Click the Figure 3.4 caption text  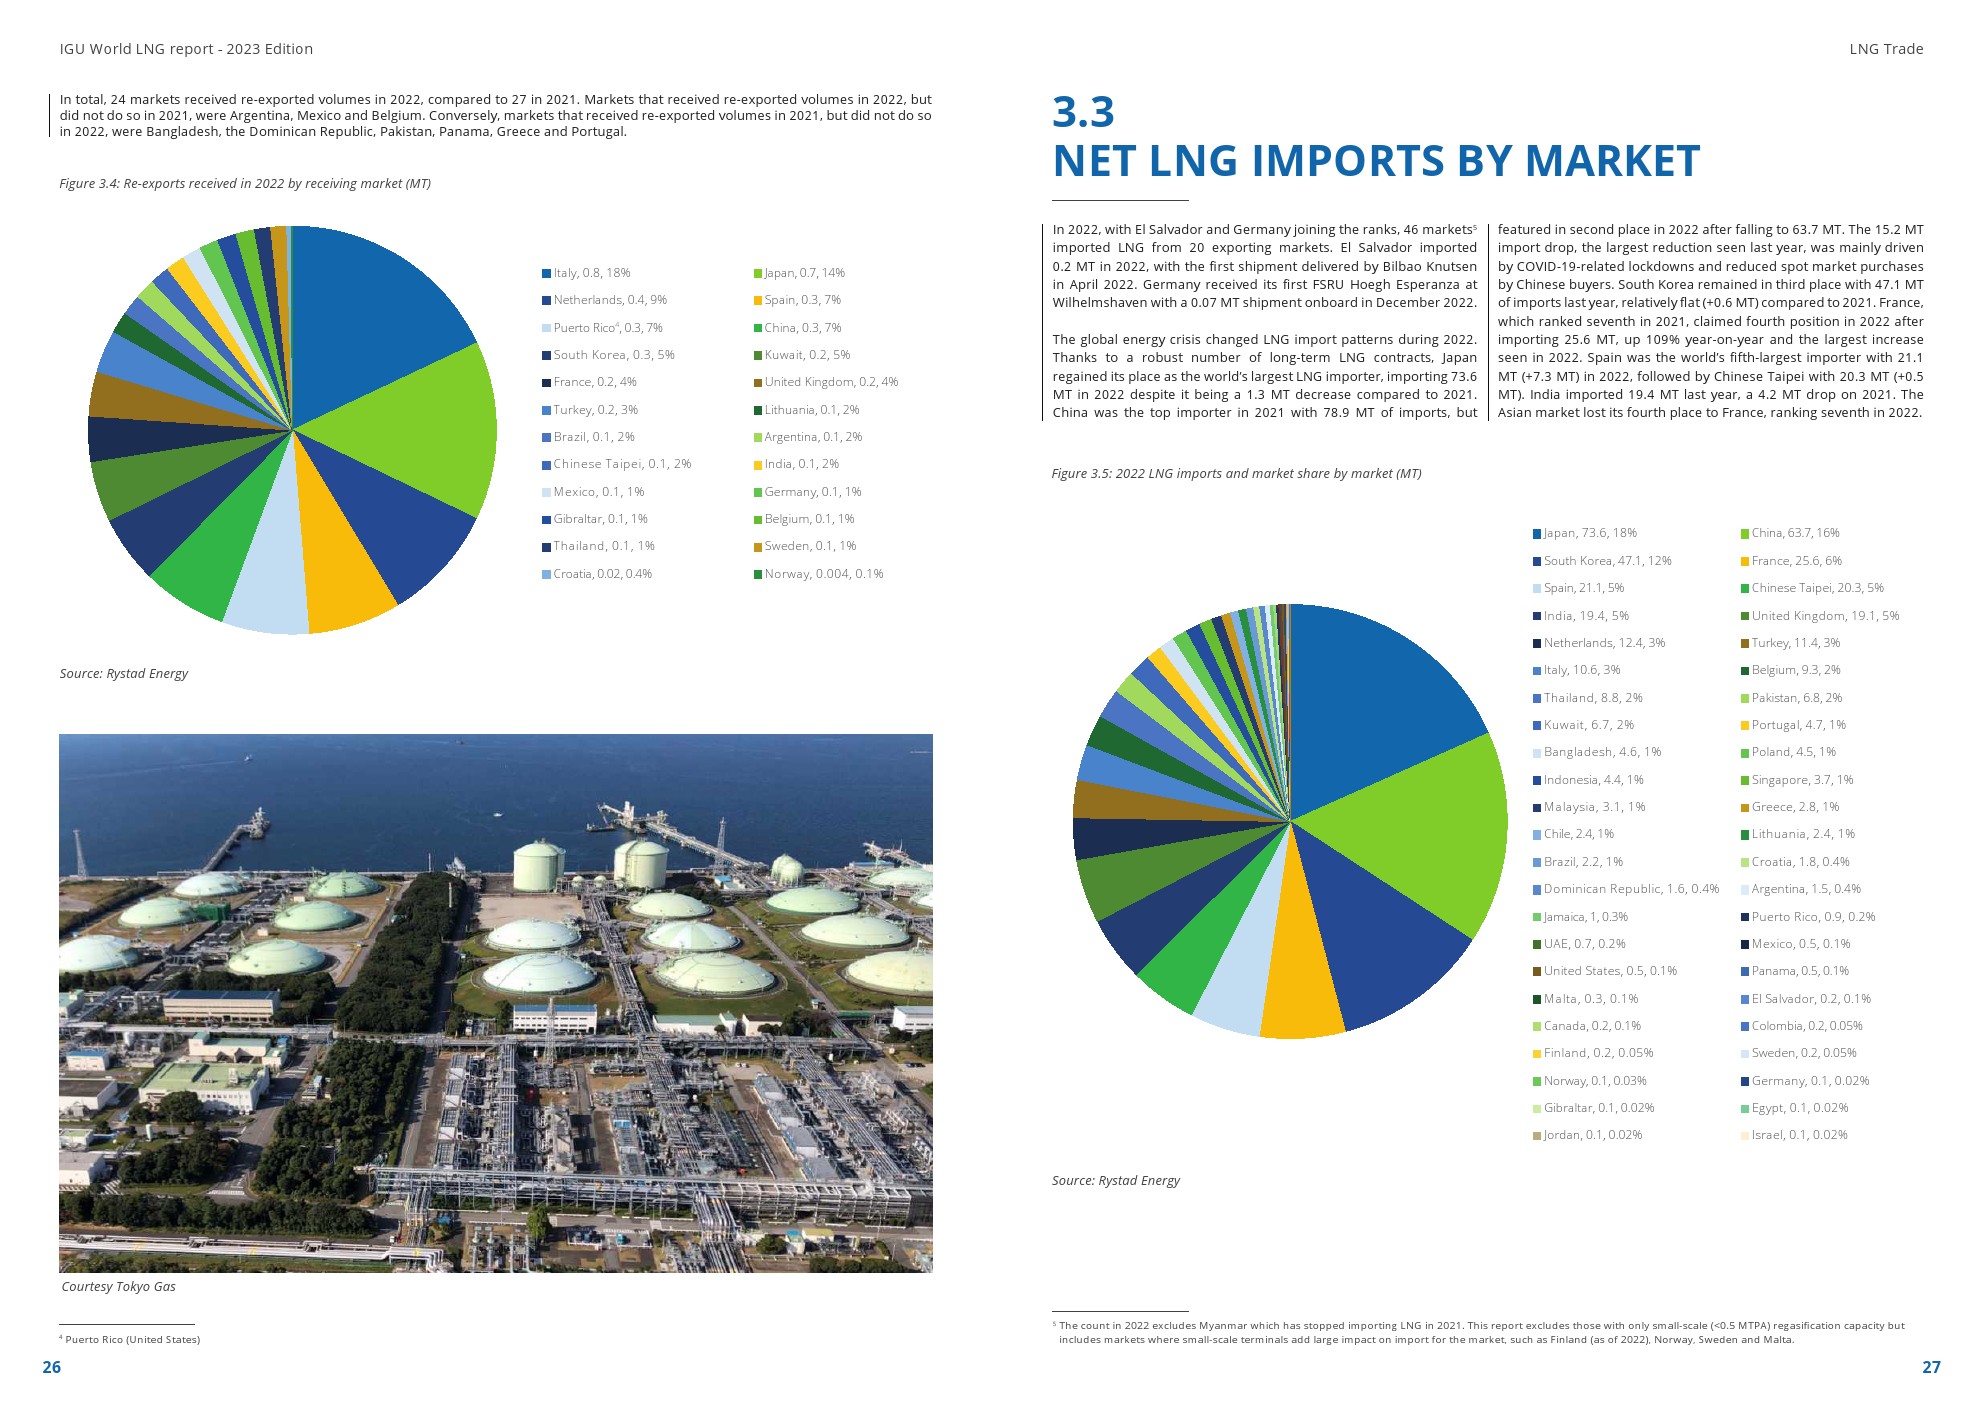(245, 184)
